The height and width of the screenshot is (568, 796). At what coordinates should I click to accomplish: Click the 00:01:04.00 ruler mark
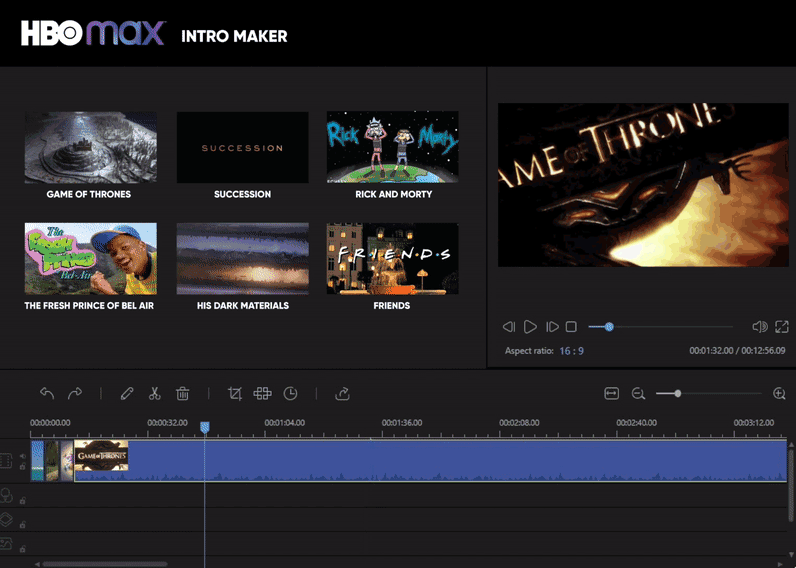click(284, 423)
